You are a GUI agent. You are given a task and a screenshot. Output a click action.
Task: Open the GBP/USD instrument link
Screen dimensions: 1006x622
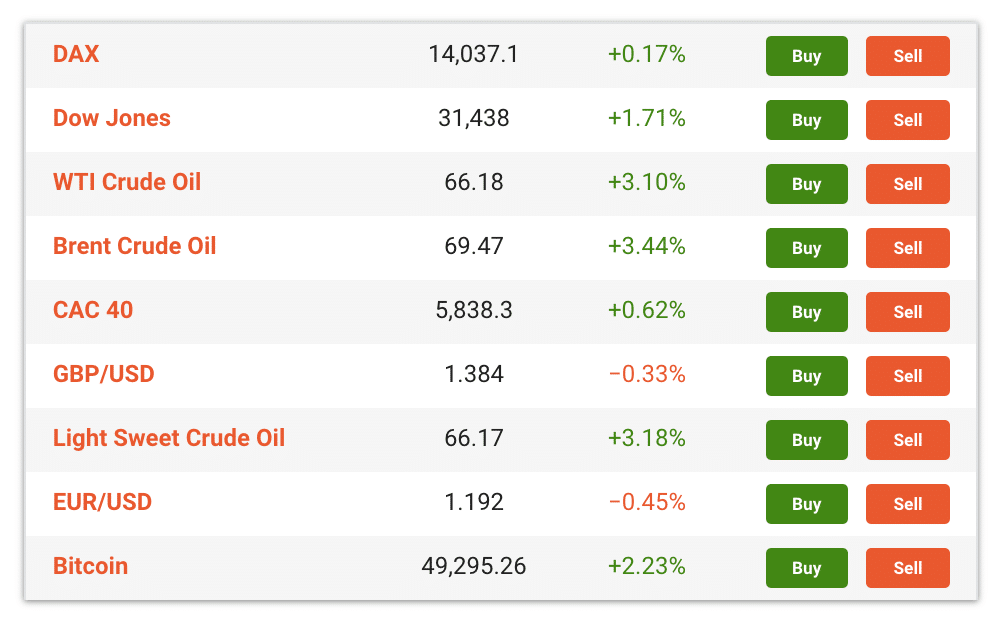point(104,374)
